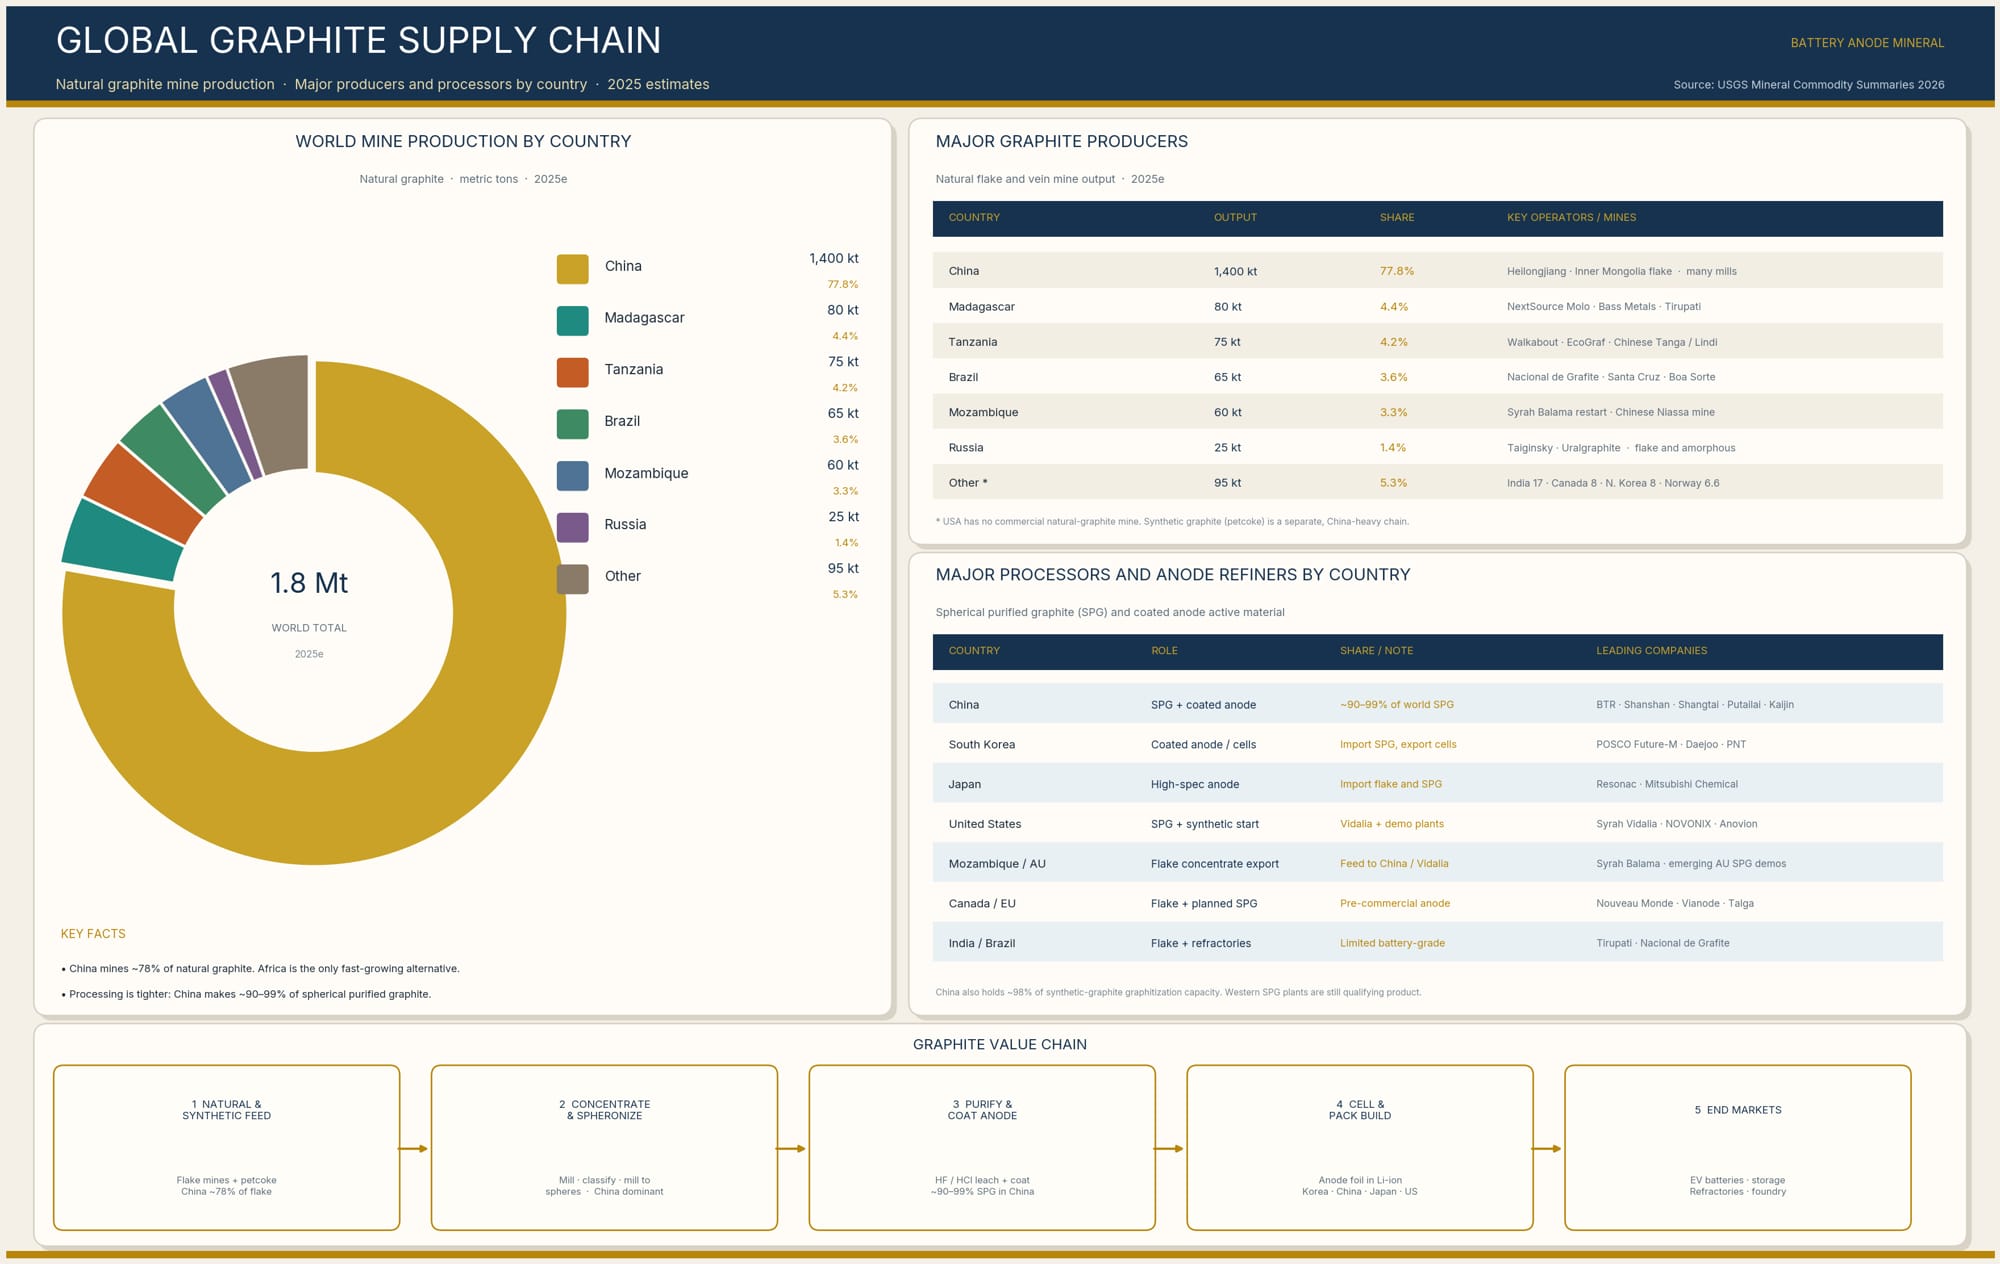Click the COUNTRY header in producers table
Viewport: 2000px width, 1264px height.
point(974,217)
